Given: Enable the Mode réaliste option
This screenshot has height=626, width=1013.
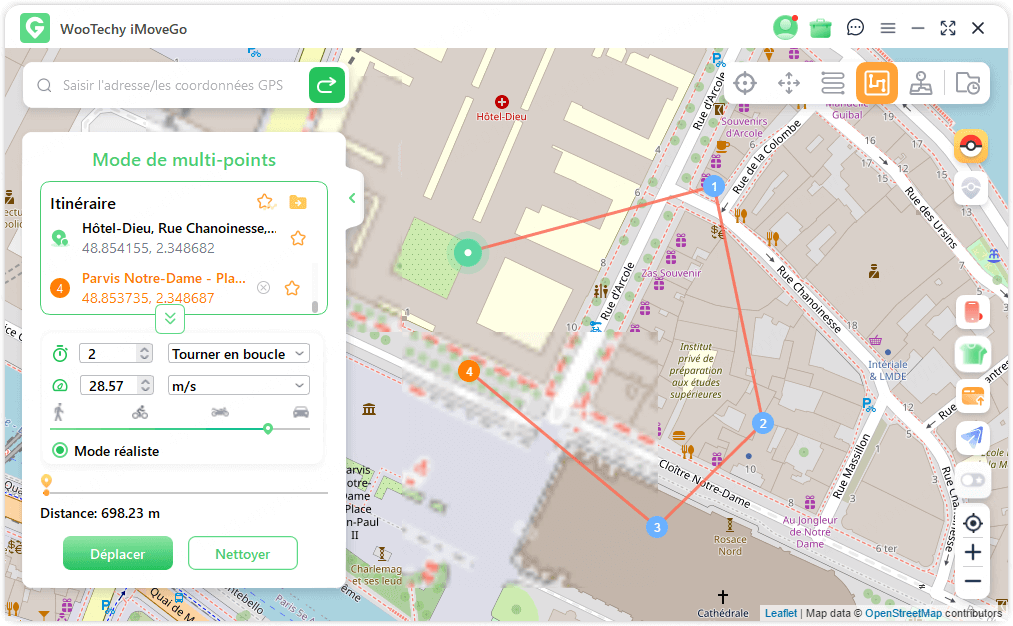Looking at the screenshot, I should [60, 451].
